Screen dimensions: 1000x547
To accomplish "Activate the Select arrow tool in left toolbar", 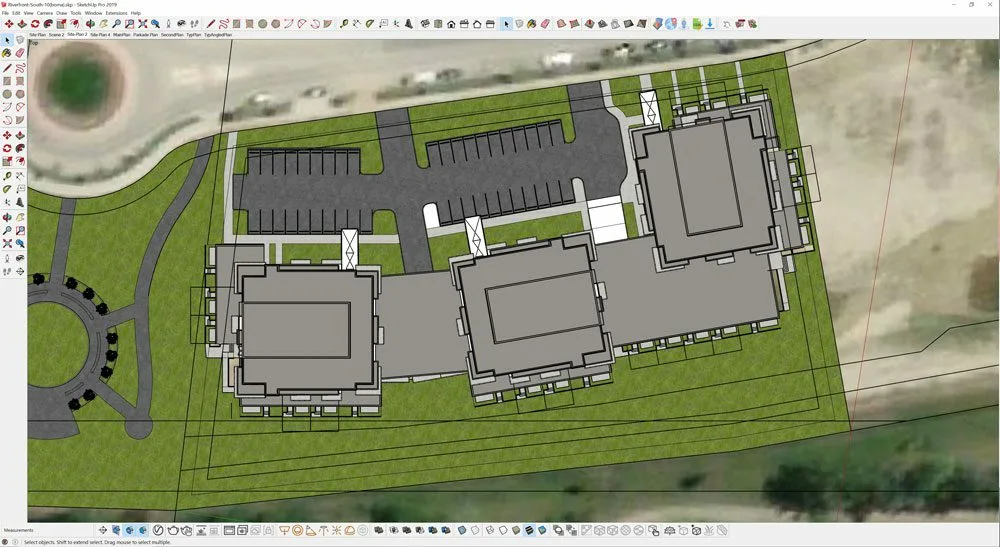I will 7,40.
